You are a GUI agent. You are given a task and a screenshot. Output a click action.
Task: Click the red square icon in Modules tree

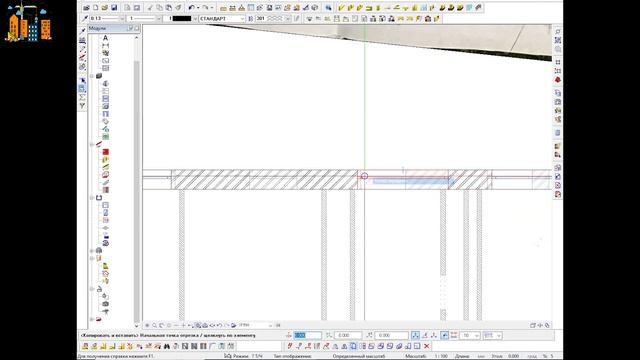pyautogui.click(x=105, y=152)
